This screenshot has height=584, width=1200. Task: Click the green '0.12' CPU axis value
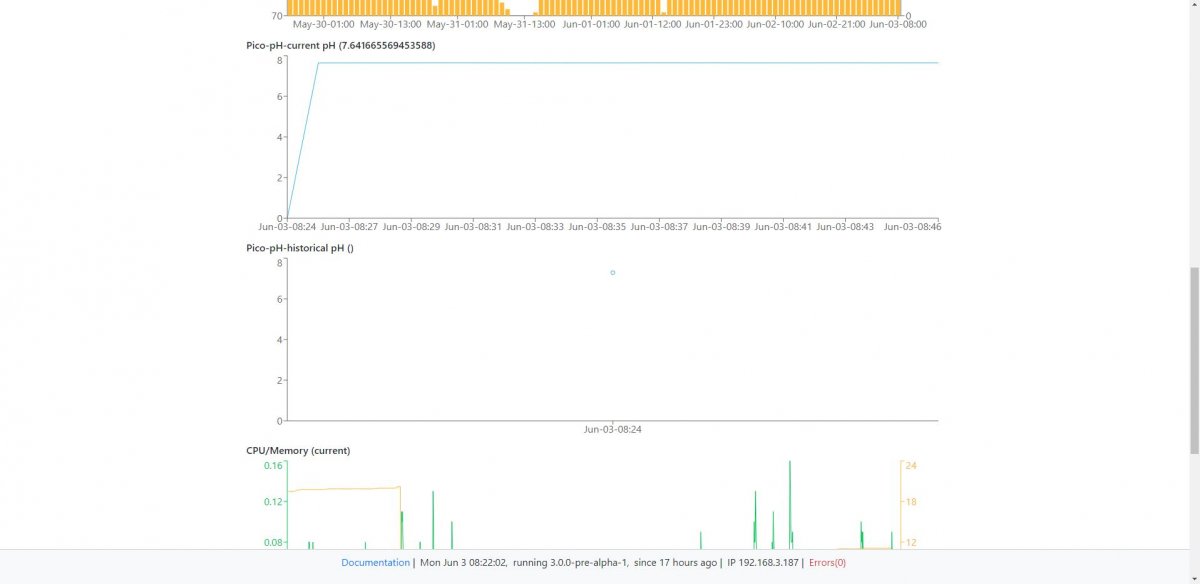pyautogui.click(x=273, y=502)
